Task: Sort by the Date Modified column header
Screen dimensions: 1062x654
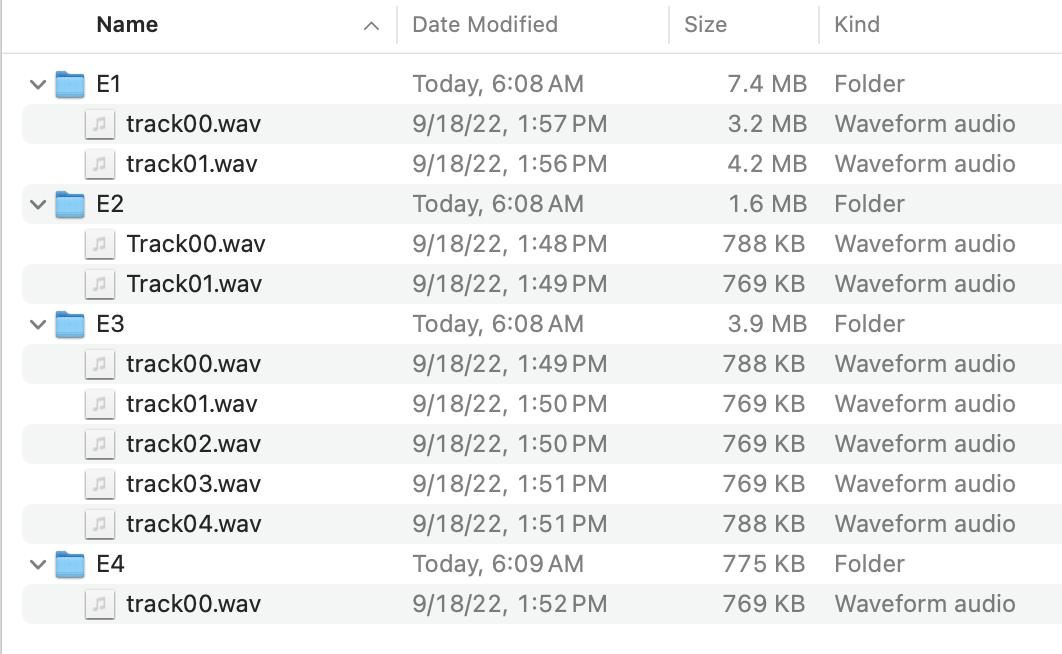Action: click(485, 25)
